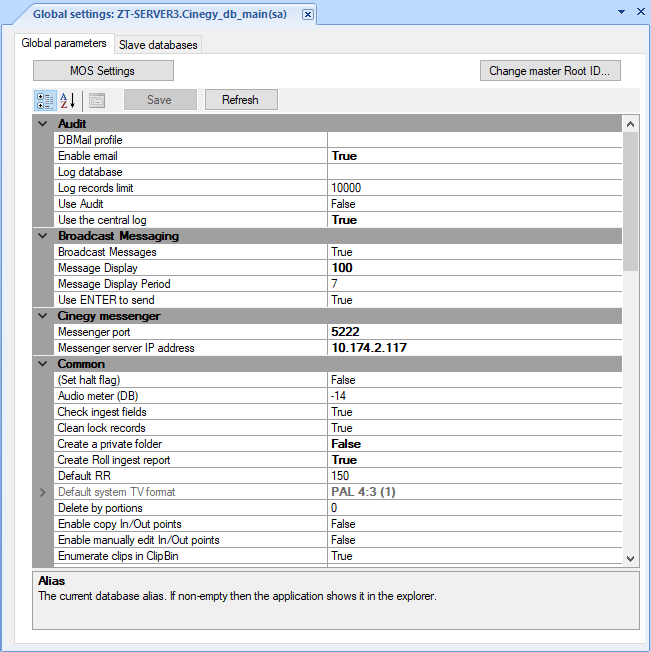
Task: Click the Audio meter value -14
Action: coord(338,396)
